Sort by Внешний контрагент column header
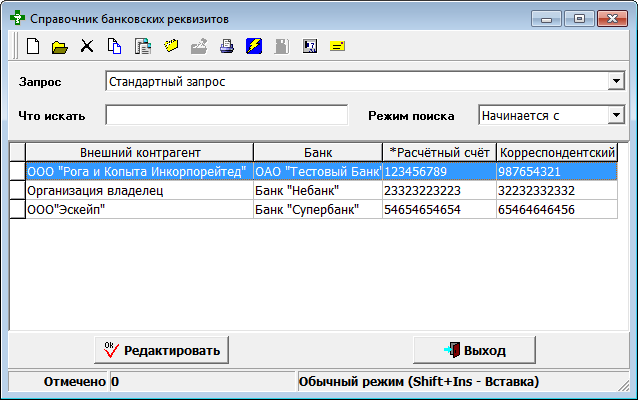Screen dimensions: 638x400 tap(140, 152)
